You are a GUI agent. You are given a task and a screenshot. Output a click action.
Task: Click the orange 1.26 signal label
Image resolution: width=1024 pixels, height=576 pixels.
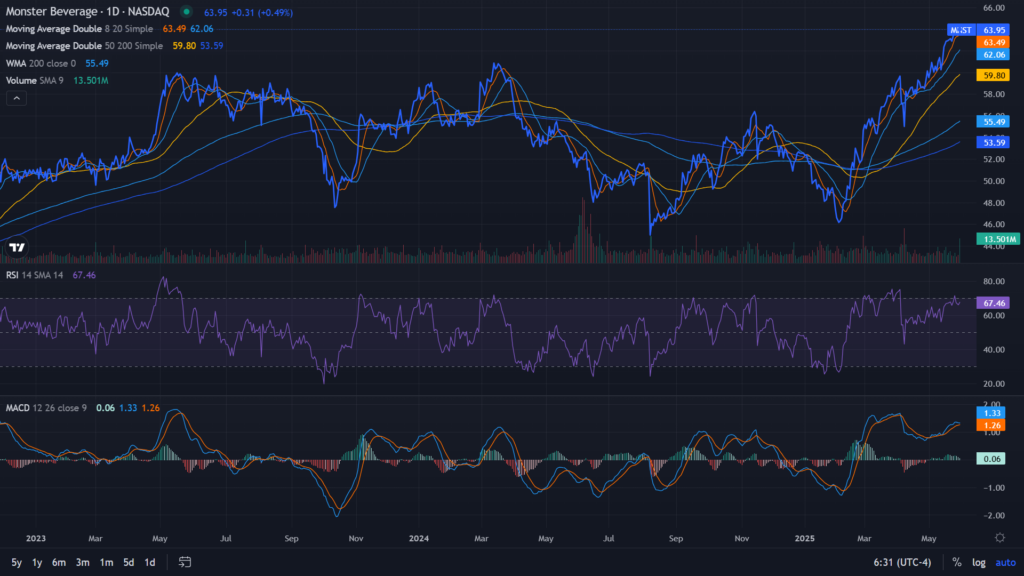[x=992, y=425]
